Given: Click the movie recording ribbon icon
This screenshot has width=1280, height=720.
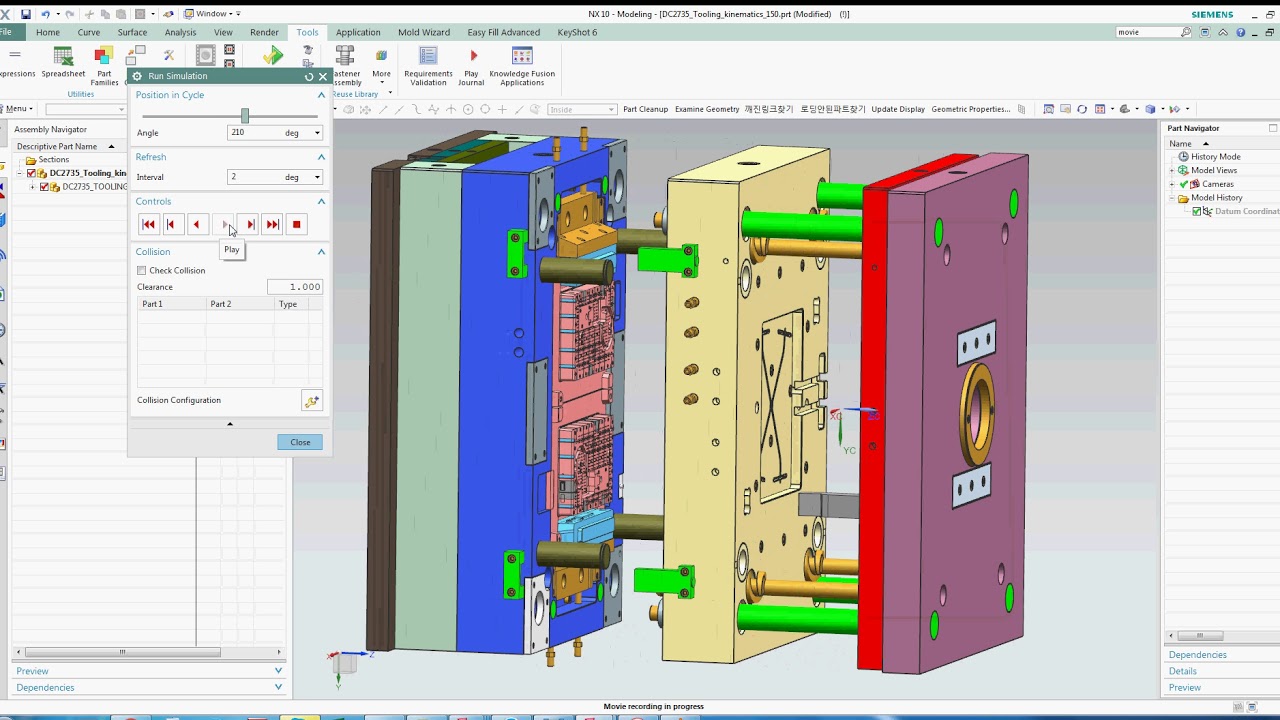Looking at the screenshot, I should pyautogui.click(x=205, y=55).
